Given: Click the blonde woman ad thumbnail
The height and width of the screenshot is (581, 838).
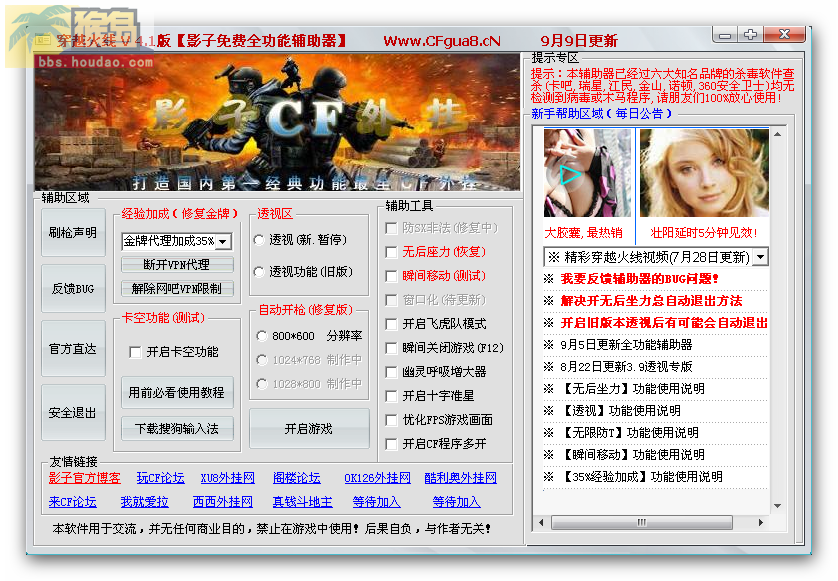Looking at the screenshot, I should point(704,173).
